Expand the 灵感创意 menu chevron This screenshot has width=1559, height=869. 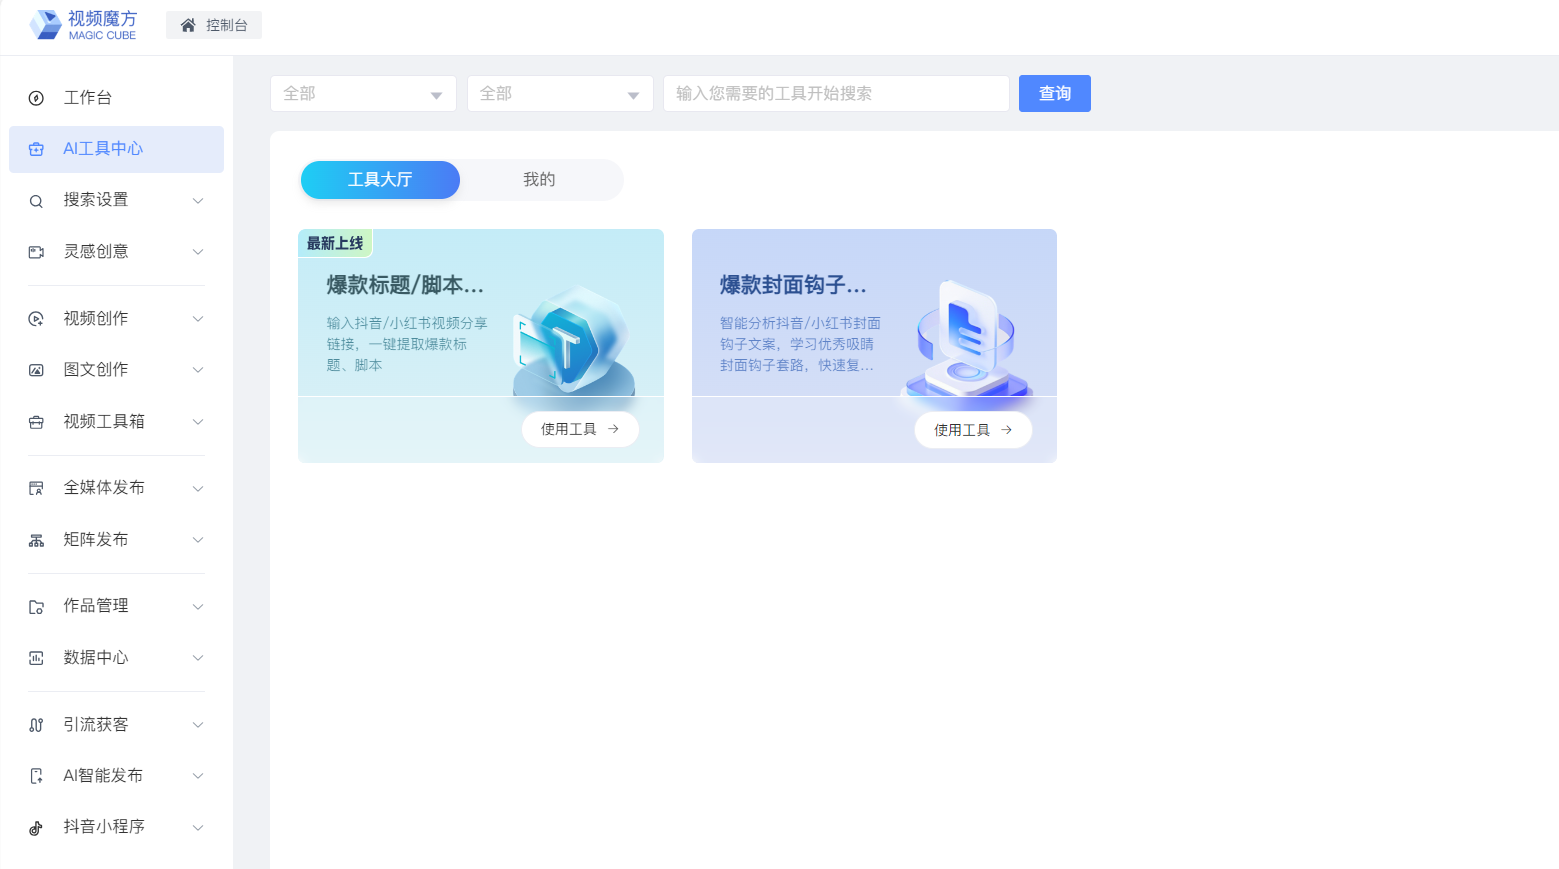(198, 252)
